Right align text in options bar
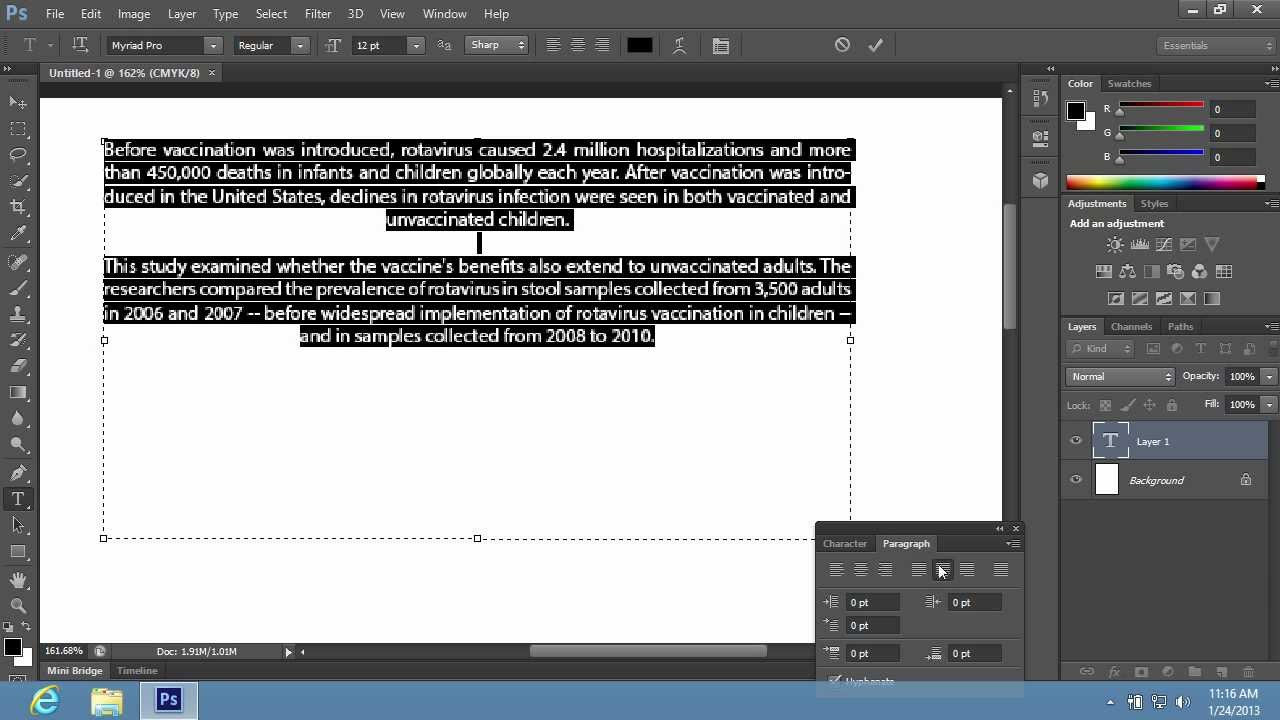This screenshot has width=1280, height=720. [602, 45]
